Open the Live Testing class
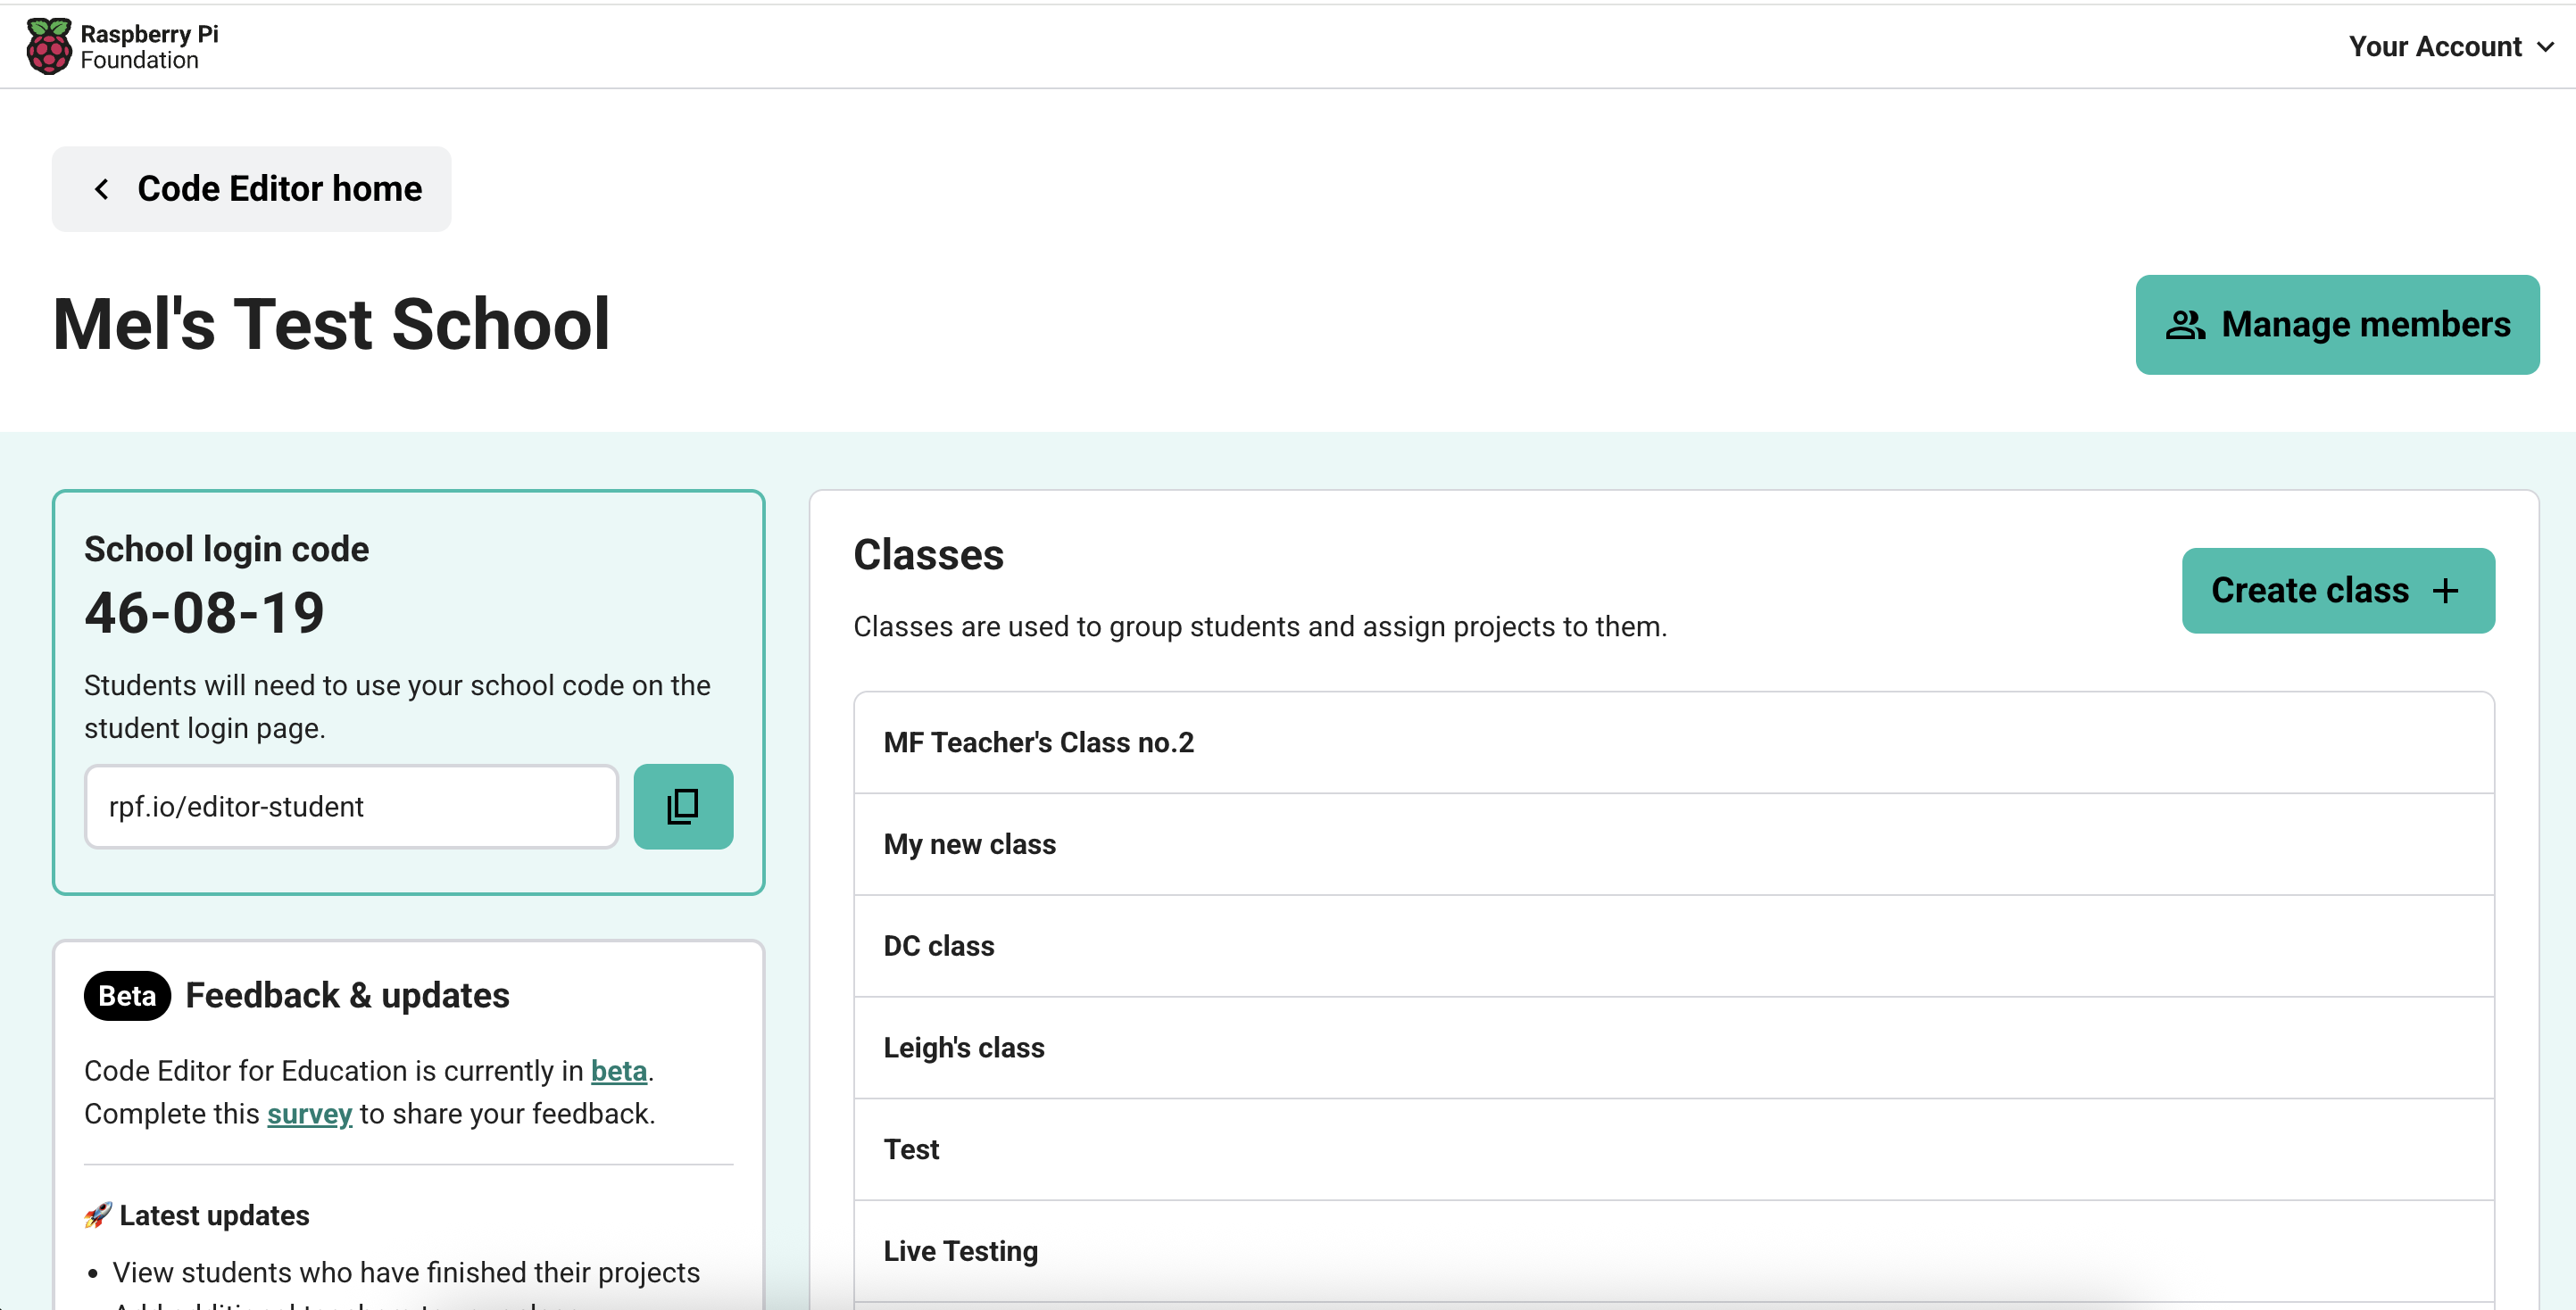 [959, 1250]
